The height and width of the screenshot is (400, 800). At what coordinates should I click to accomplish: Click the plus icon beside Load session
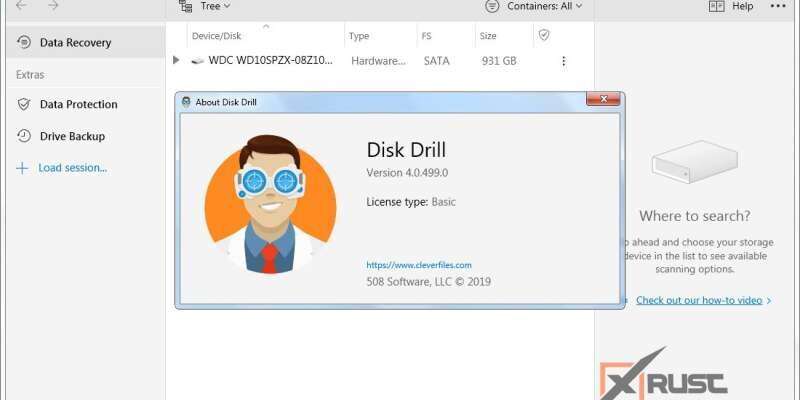(x=22, y=168)
